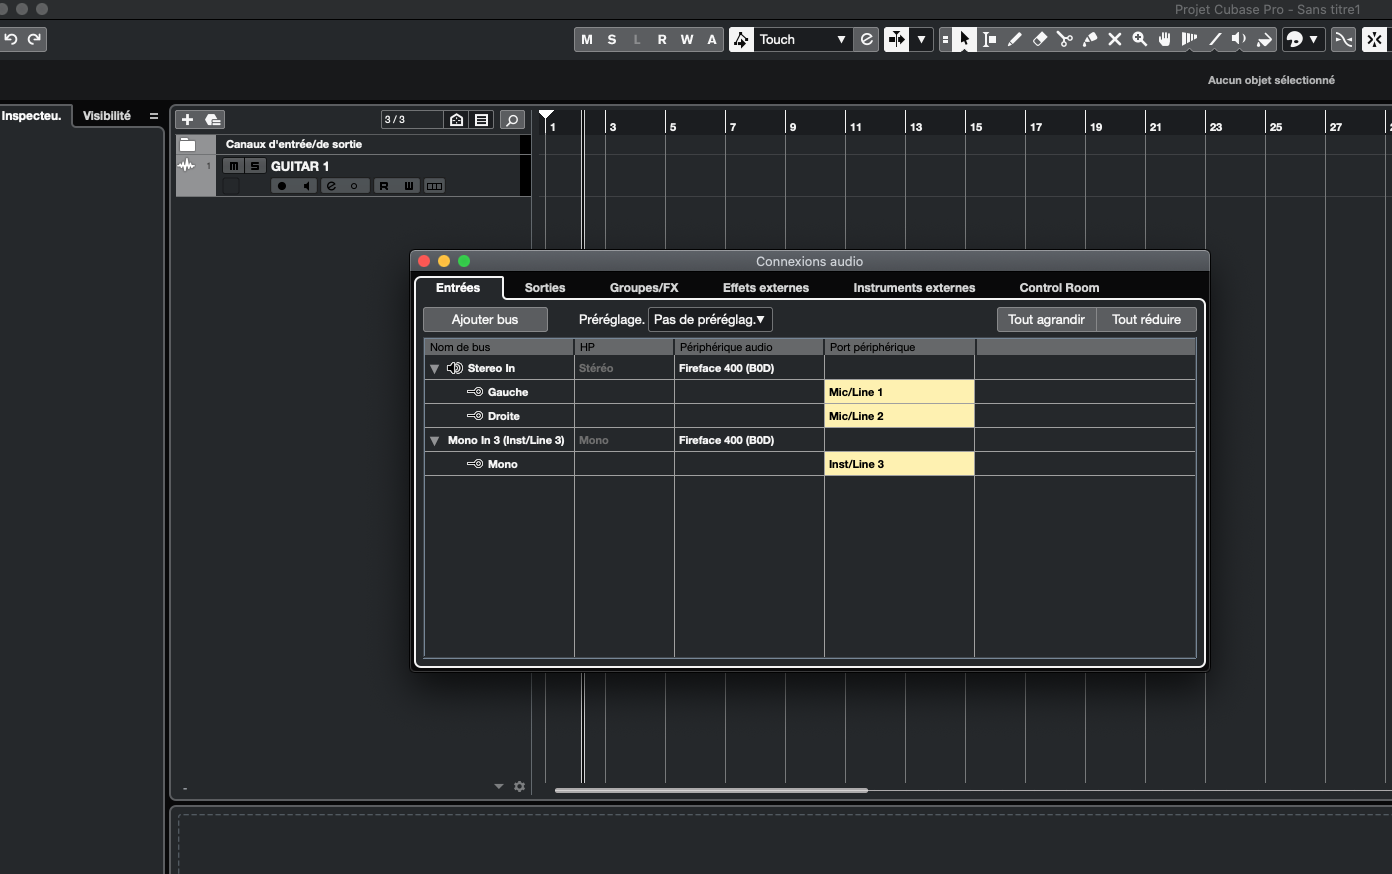Select the Eraser tool in toolbar
The image size is (1392, 874).
coord(1039,40)
